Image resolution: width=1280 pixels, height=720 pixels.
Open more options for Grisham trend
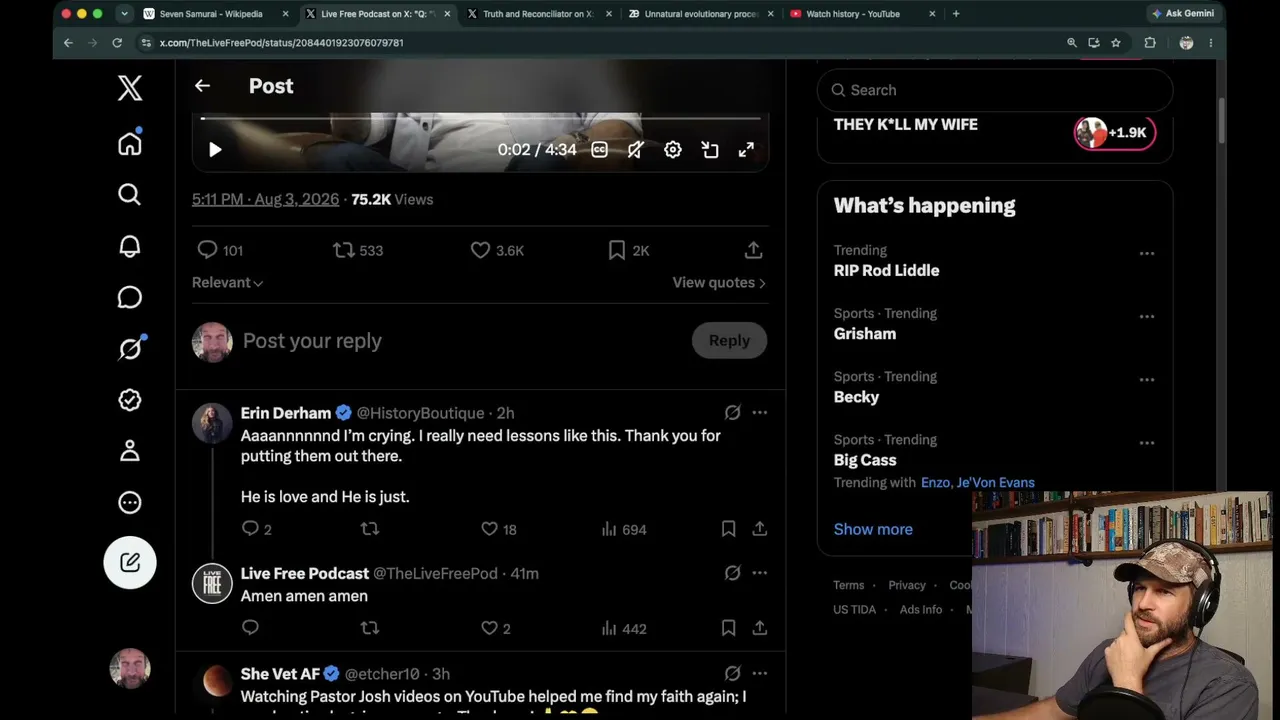1147,316
